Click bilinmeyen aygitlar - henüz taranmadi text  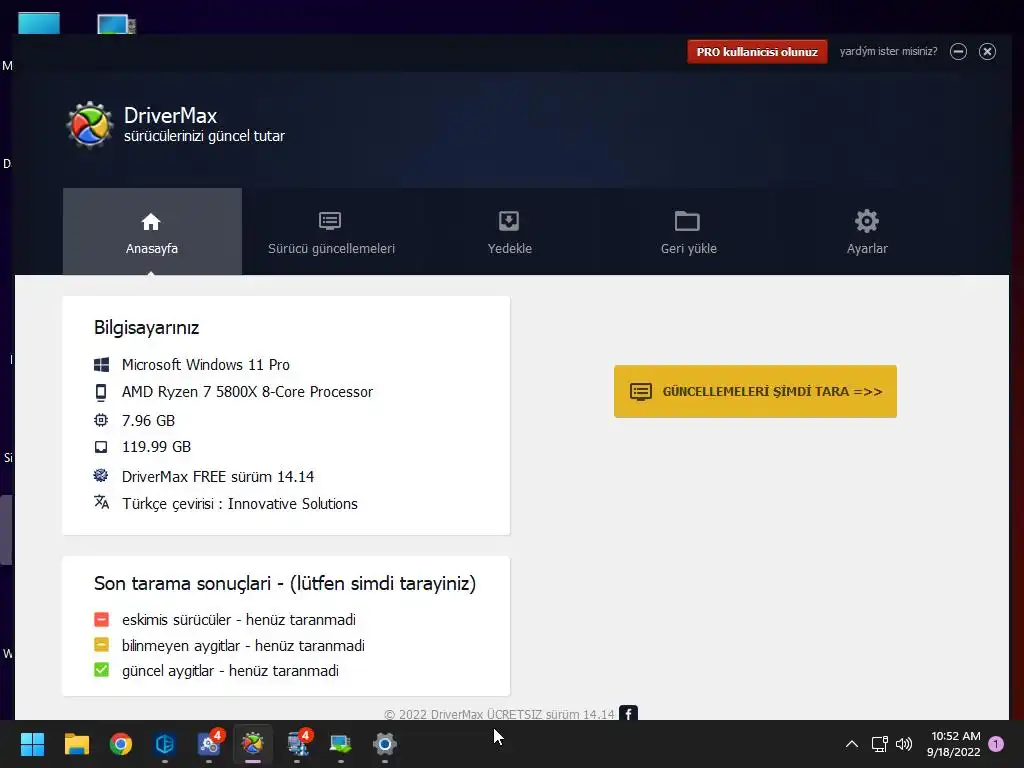[243, 645]
